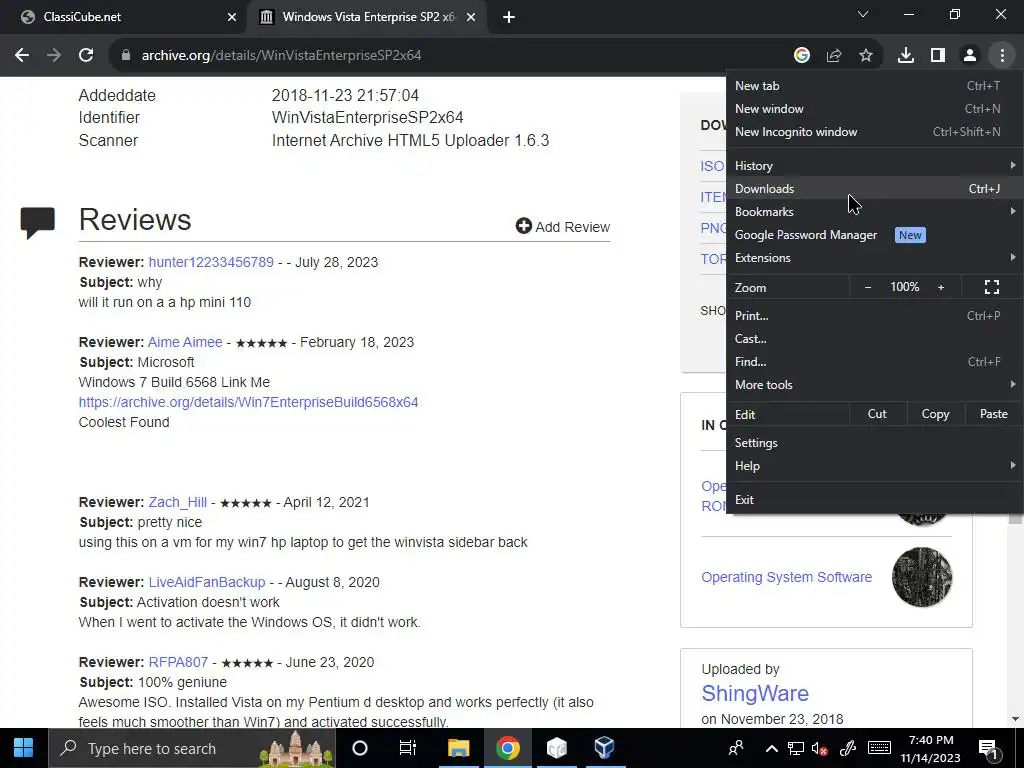
Task: Click Cut in the Edit row
Action: pyautogui.click(x=878, y=414)
